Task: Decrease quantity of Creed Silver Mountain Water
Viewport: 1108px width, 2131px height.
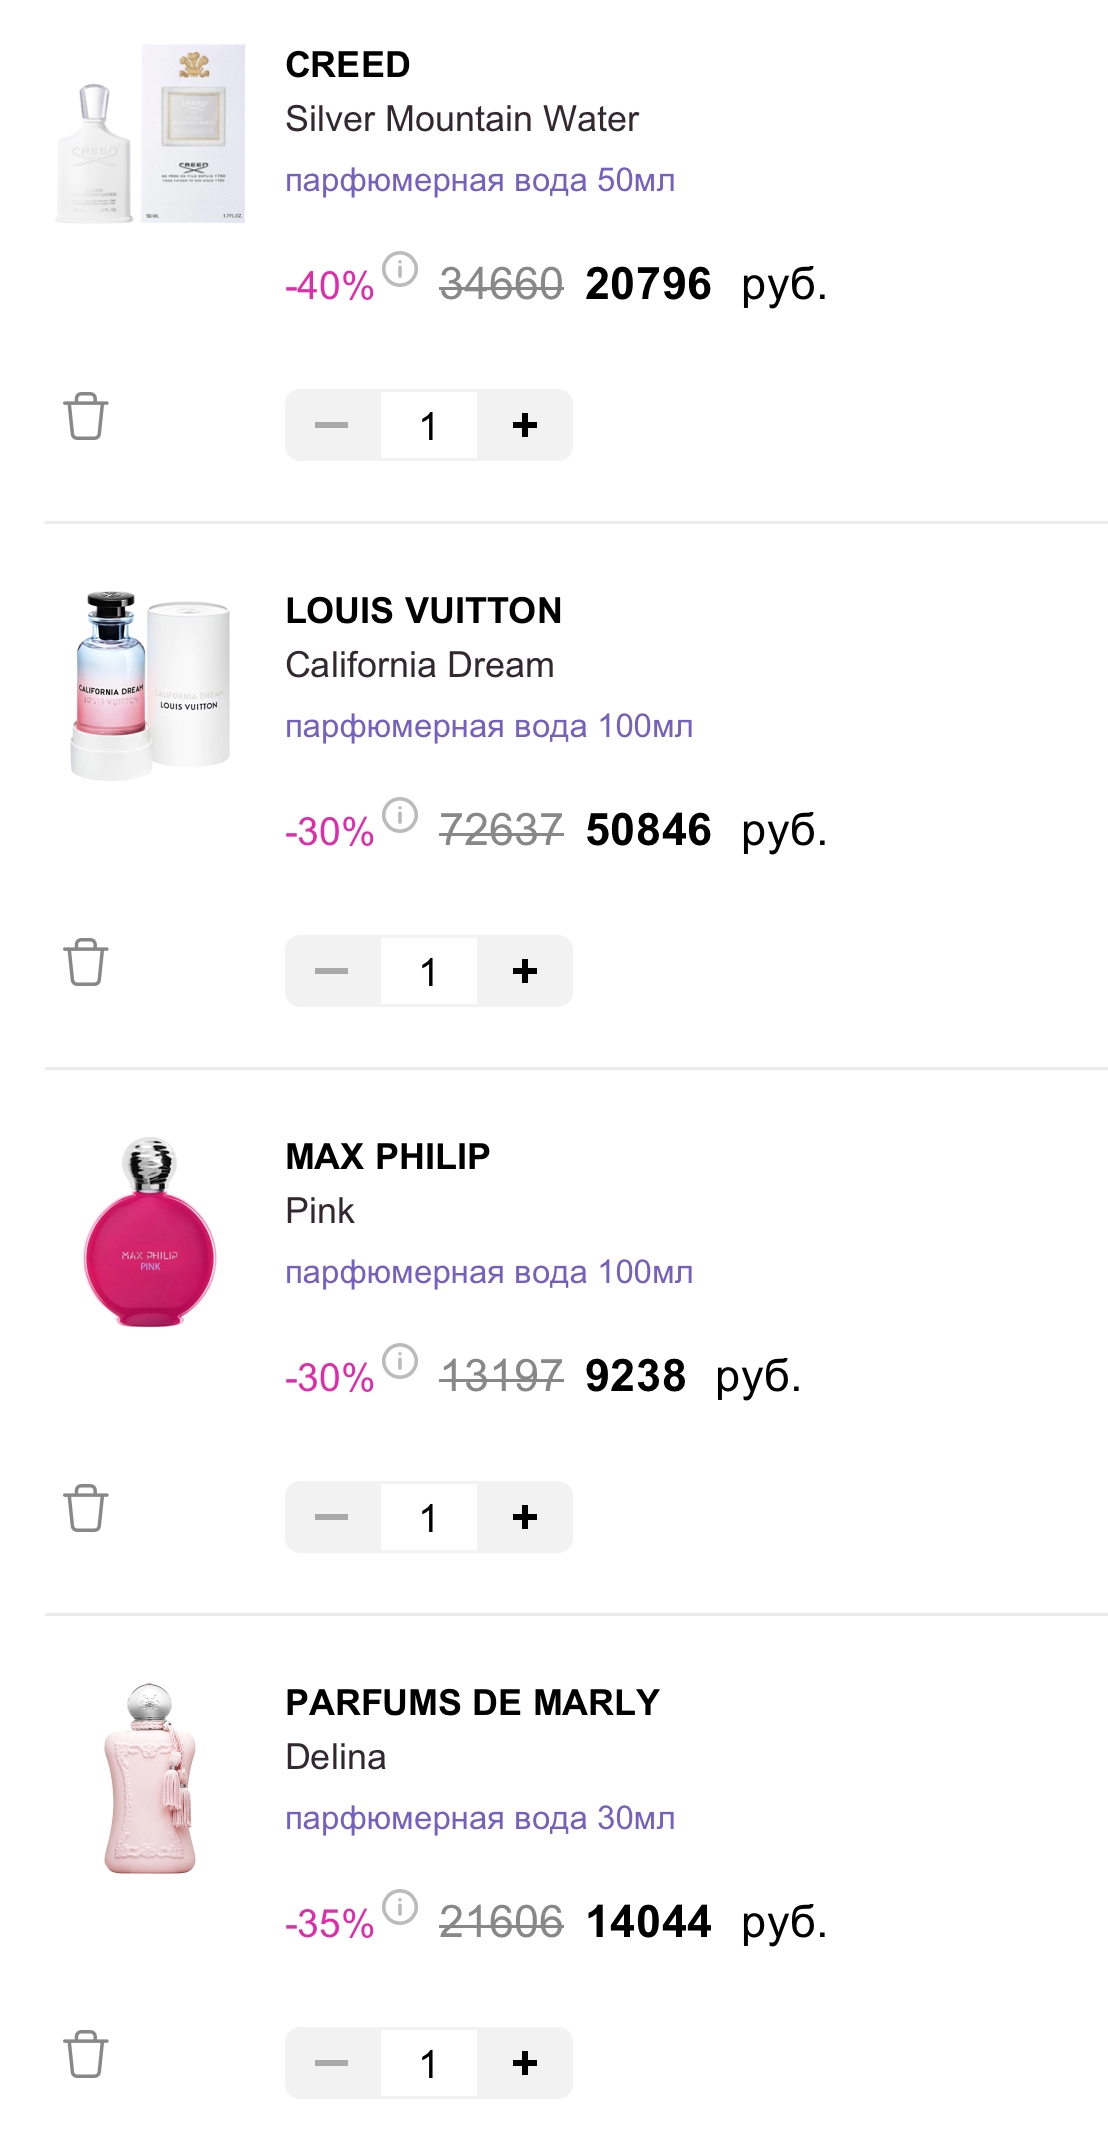Action: (x=331, y=425)
